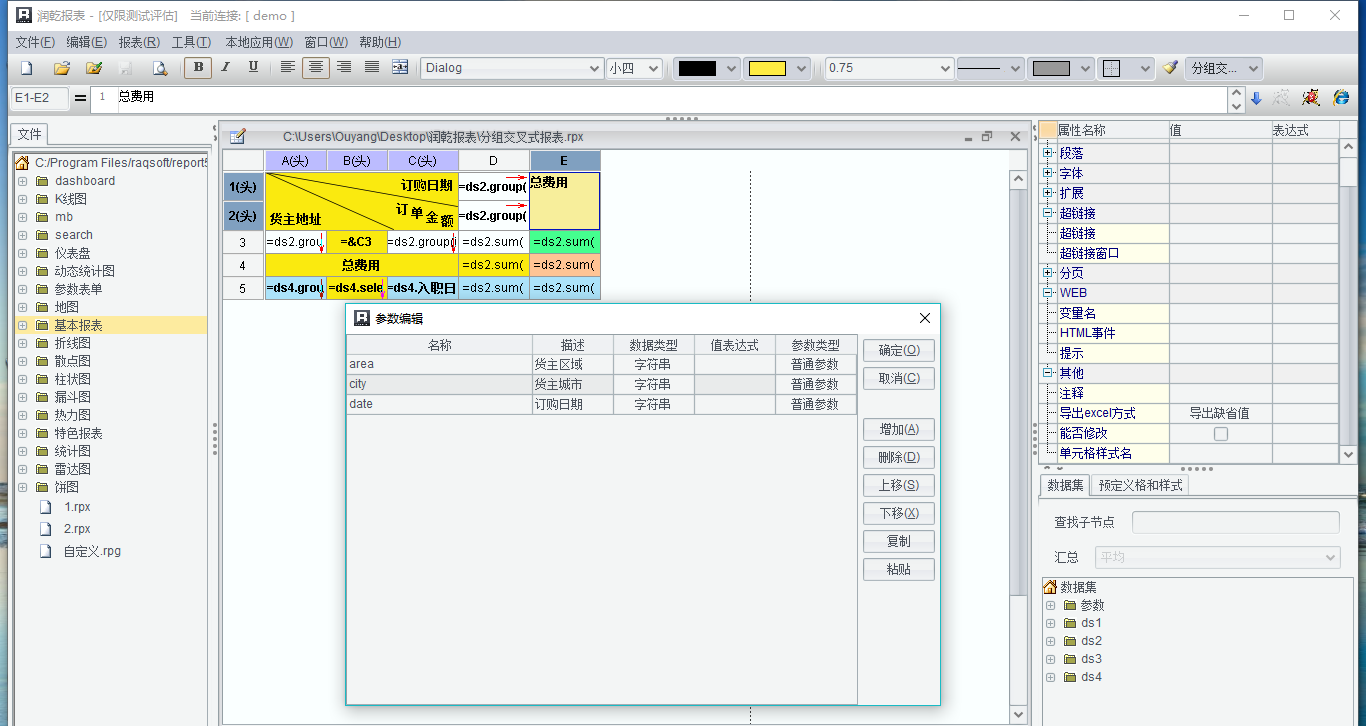Preview report in Internet Explorer icon
This screenshot has width=1366, height=726.
click(x=1341, y=98)
